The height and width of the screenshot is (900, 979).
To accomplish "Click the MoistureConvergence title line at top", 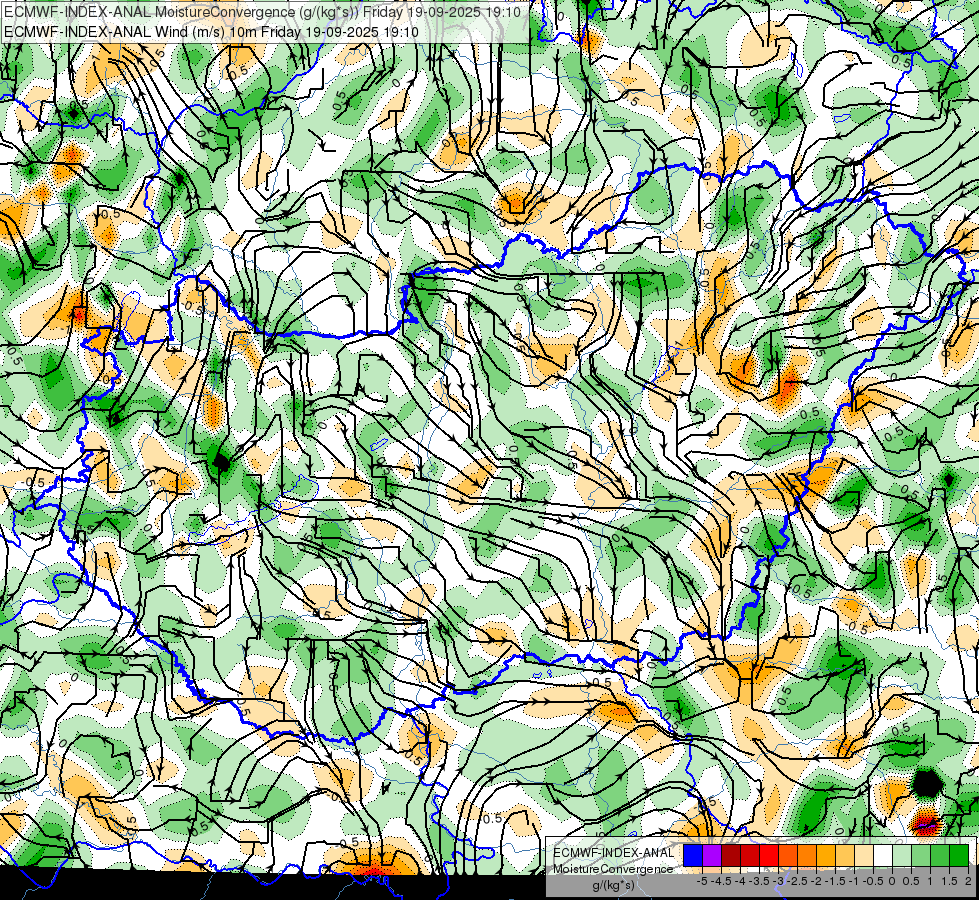I will 263,12.
